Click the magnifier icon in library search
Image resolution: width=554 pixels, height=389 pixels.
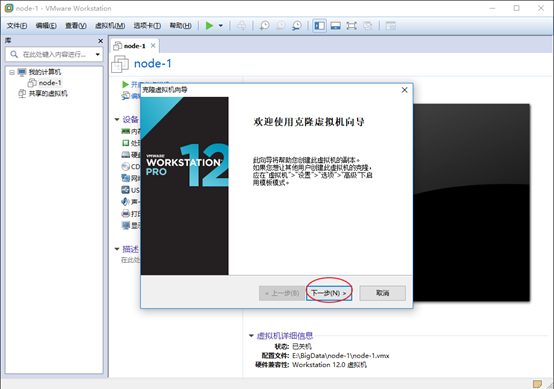coord(14,54)
